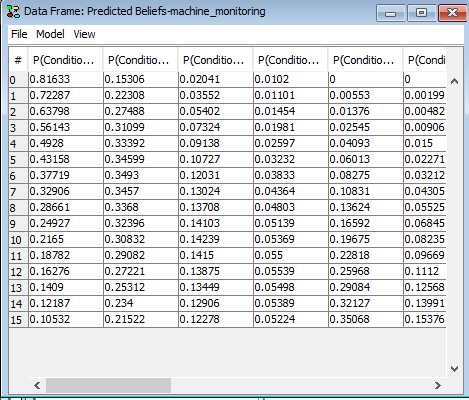The width and height of the screenshot is (469, 400).
Task: Click the horizontal scrollbar left arrow
Action: [37, 386]
